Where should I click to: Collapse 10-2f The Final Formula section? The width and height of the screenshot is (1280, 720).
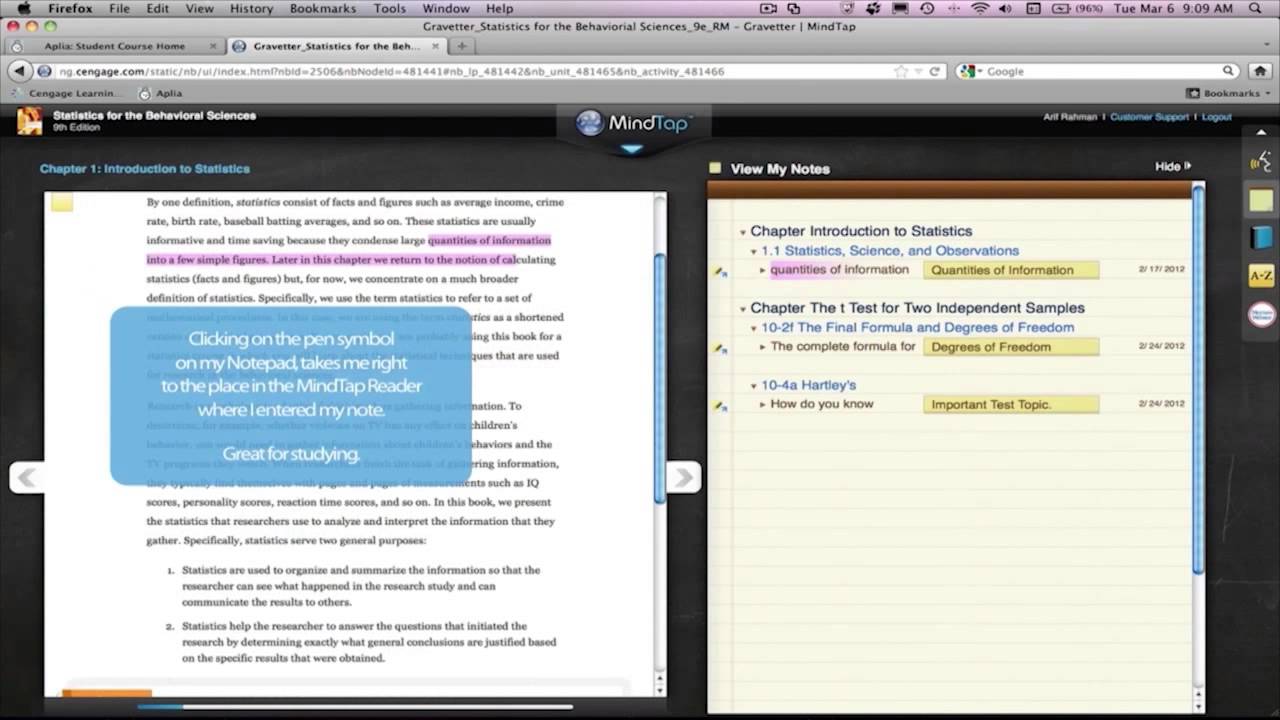tap(754, 328)
